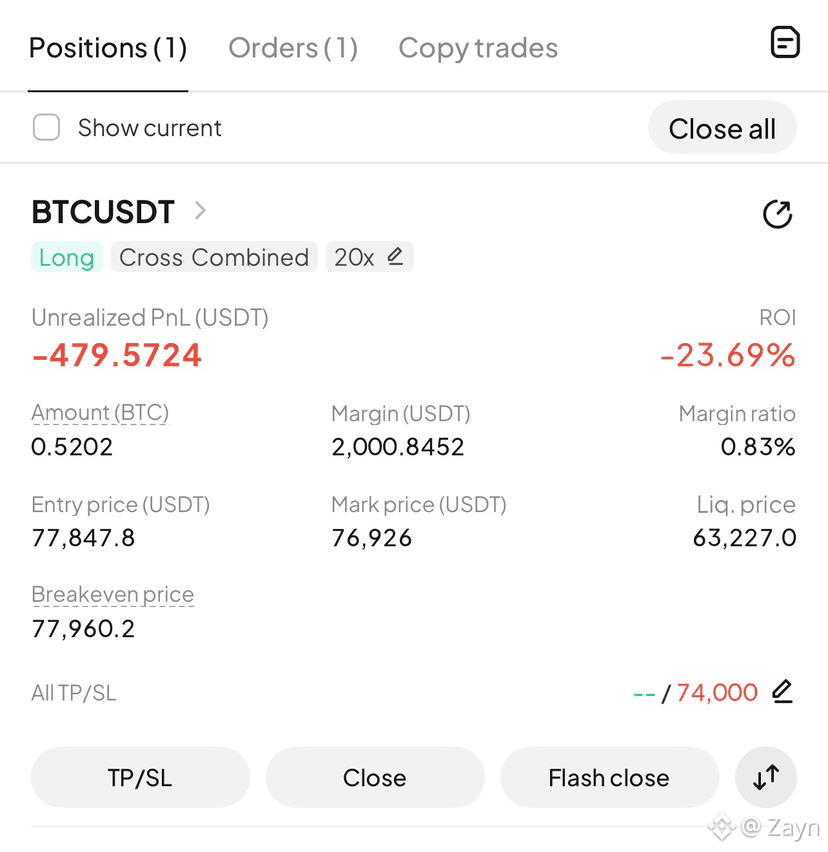Open the Cross Combined margin mode tag
This screenshot has height=852, width=828.
coord(214,257)
